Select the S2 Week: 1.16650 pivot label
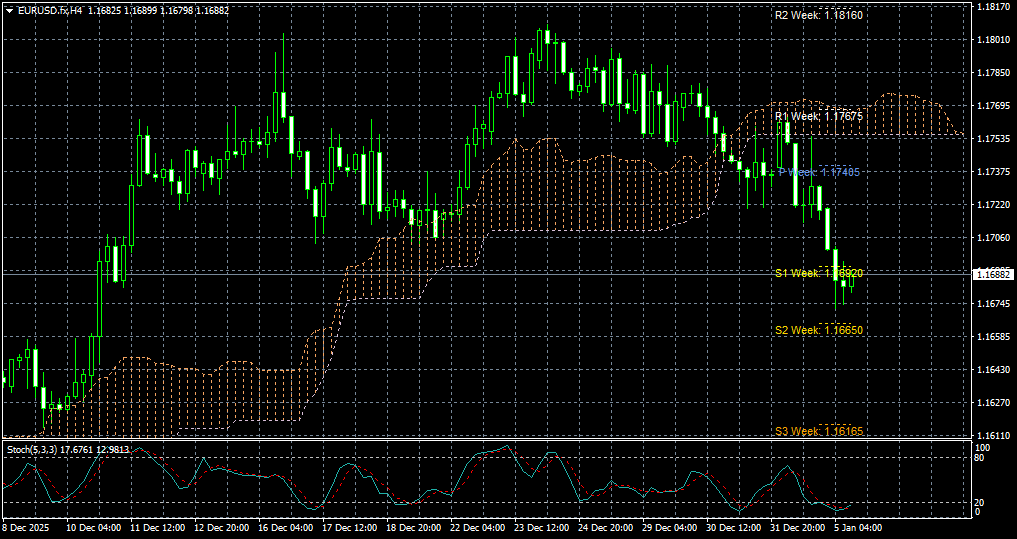Image resolution: width=1017 pixels, height=539 pixels. pyautogui.click(x=819, y=330)
